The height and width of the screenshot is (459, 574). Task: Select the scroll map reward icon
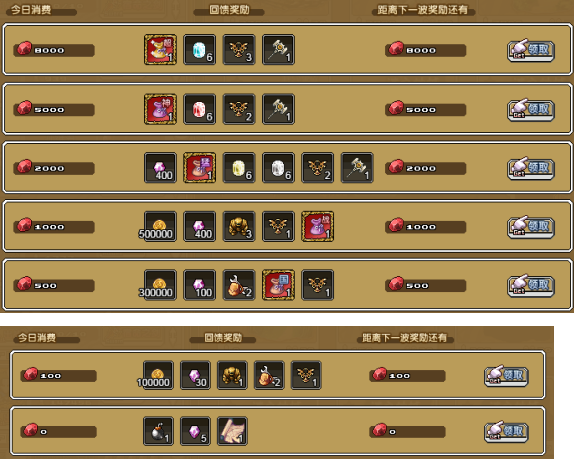click(x=232, y=431)
